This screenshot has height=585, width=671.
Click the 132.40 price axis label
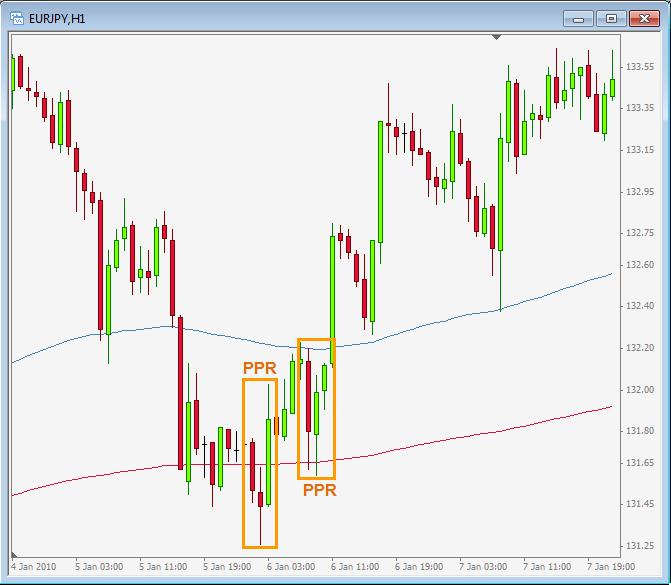[x=640, y=306]
